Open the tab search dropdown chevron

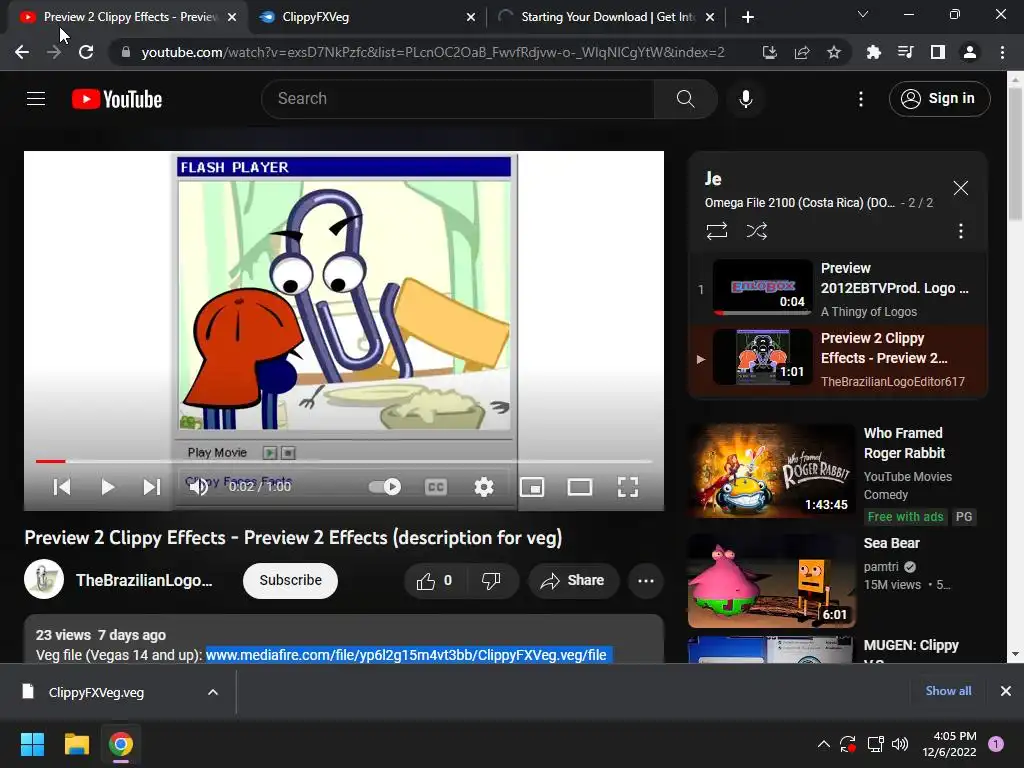(x=863, y=14)
